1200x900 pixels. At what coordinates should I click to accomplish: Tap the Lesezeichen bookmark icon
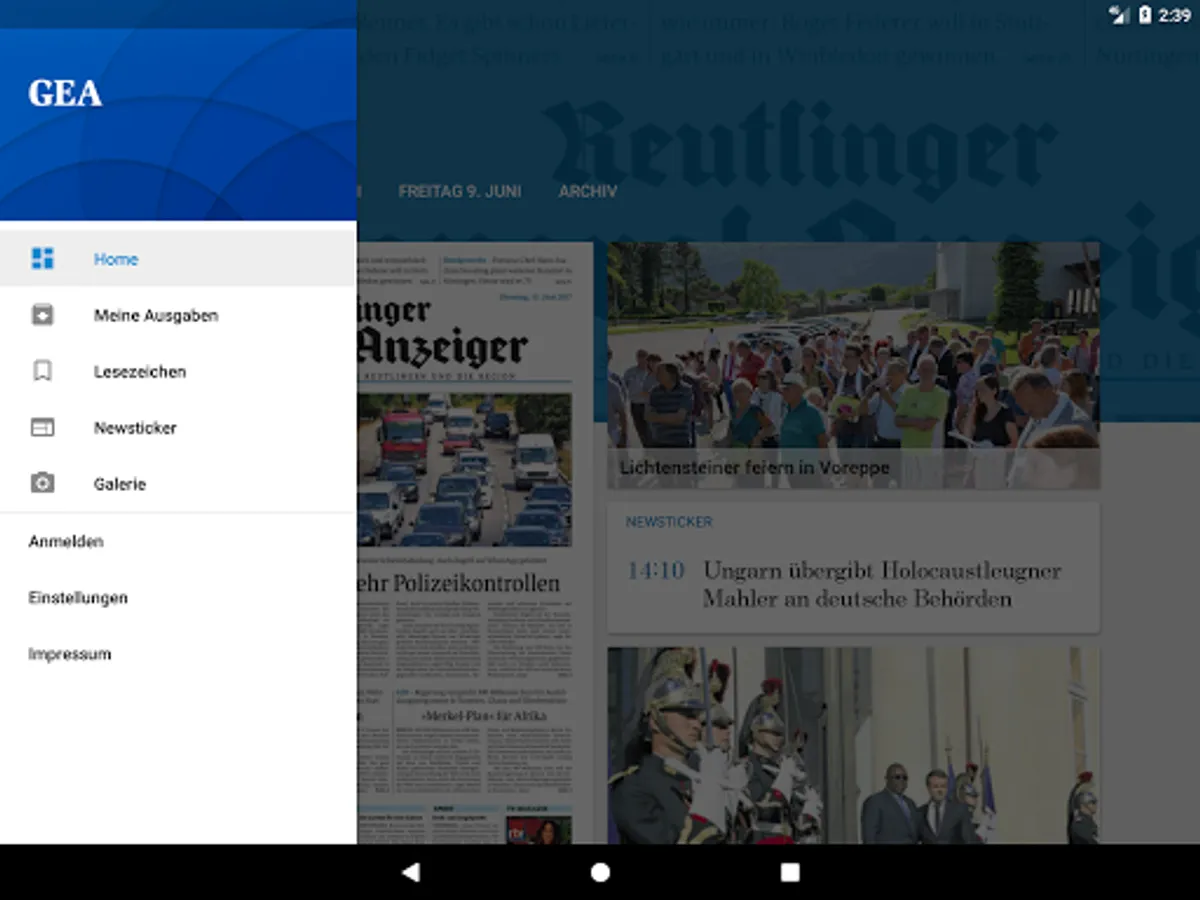[x=42, y=371]
